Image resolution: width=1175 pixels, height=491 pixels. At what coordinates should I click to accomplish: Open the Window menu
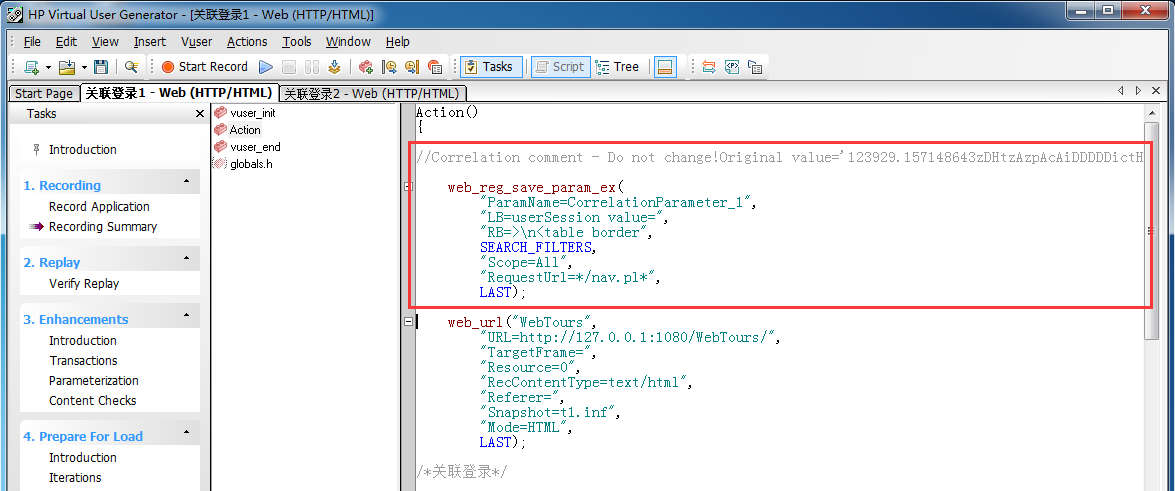(x=348, y=42)
